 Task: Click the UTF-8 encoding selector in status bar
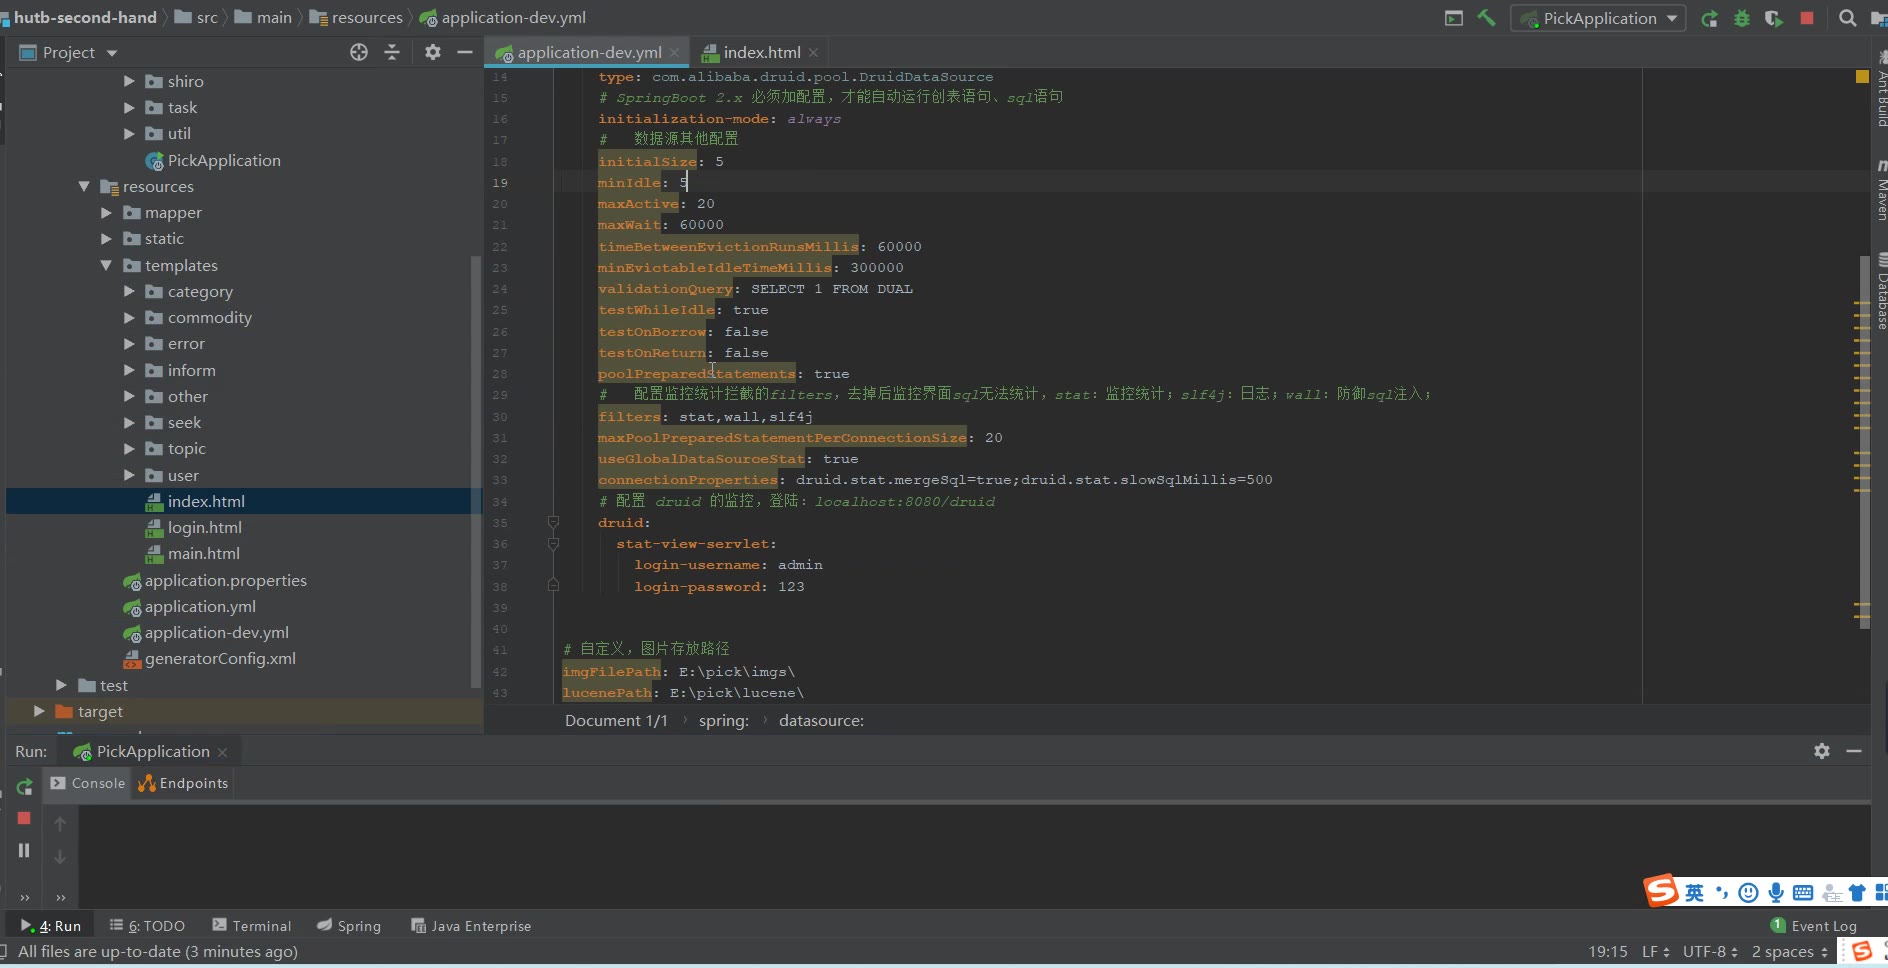1709,951
